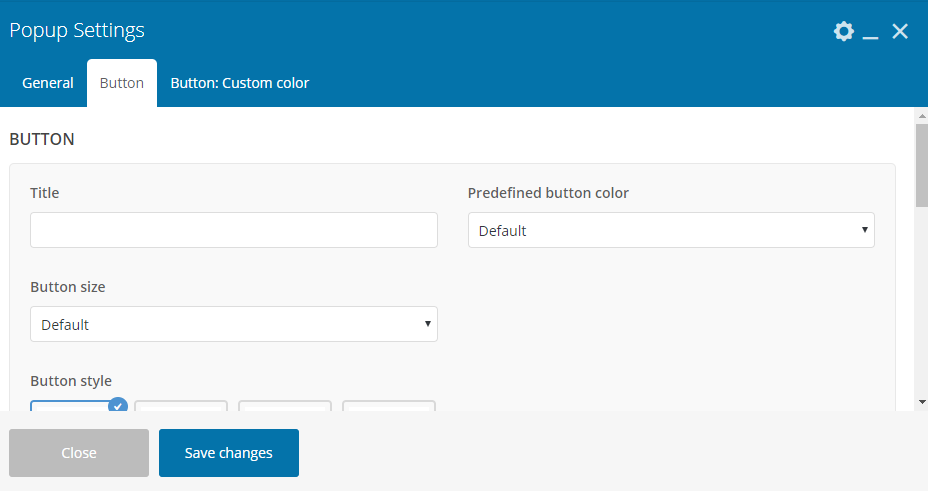The width and height of the screenshot is (928, 491).
Task: Click the vertical scrollbar thumb
Action: pyautogui.click(x=921, y=165)
